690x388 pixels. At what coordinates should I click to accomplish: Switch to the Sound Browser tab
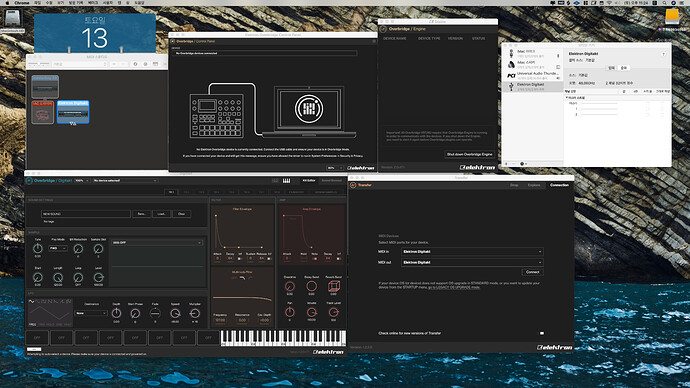click(331, 180)
